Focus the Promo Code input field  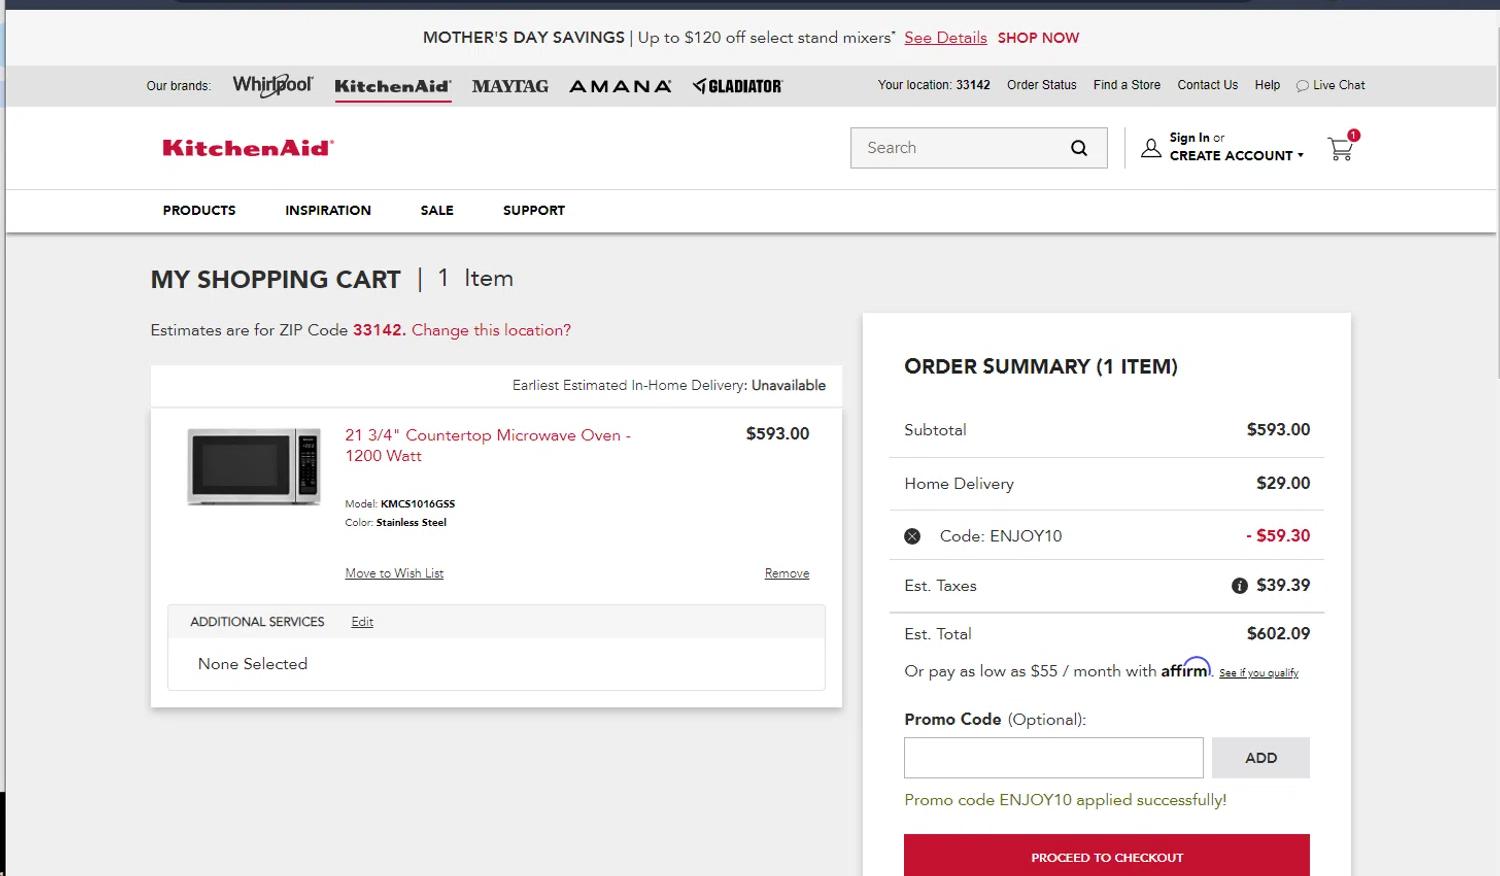1053,758
